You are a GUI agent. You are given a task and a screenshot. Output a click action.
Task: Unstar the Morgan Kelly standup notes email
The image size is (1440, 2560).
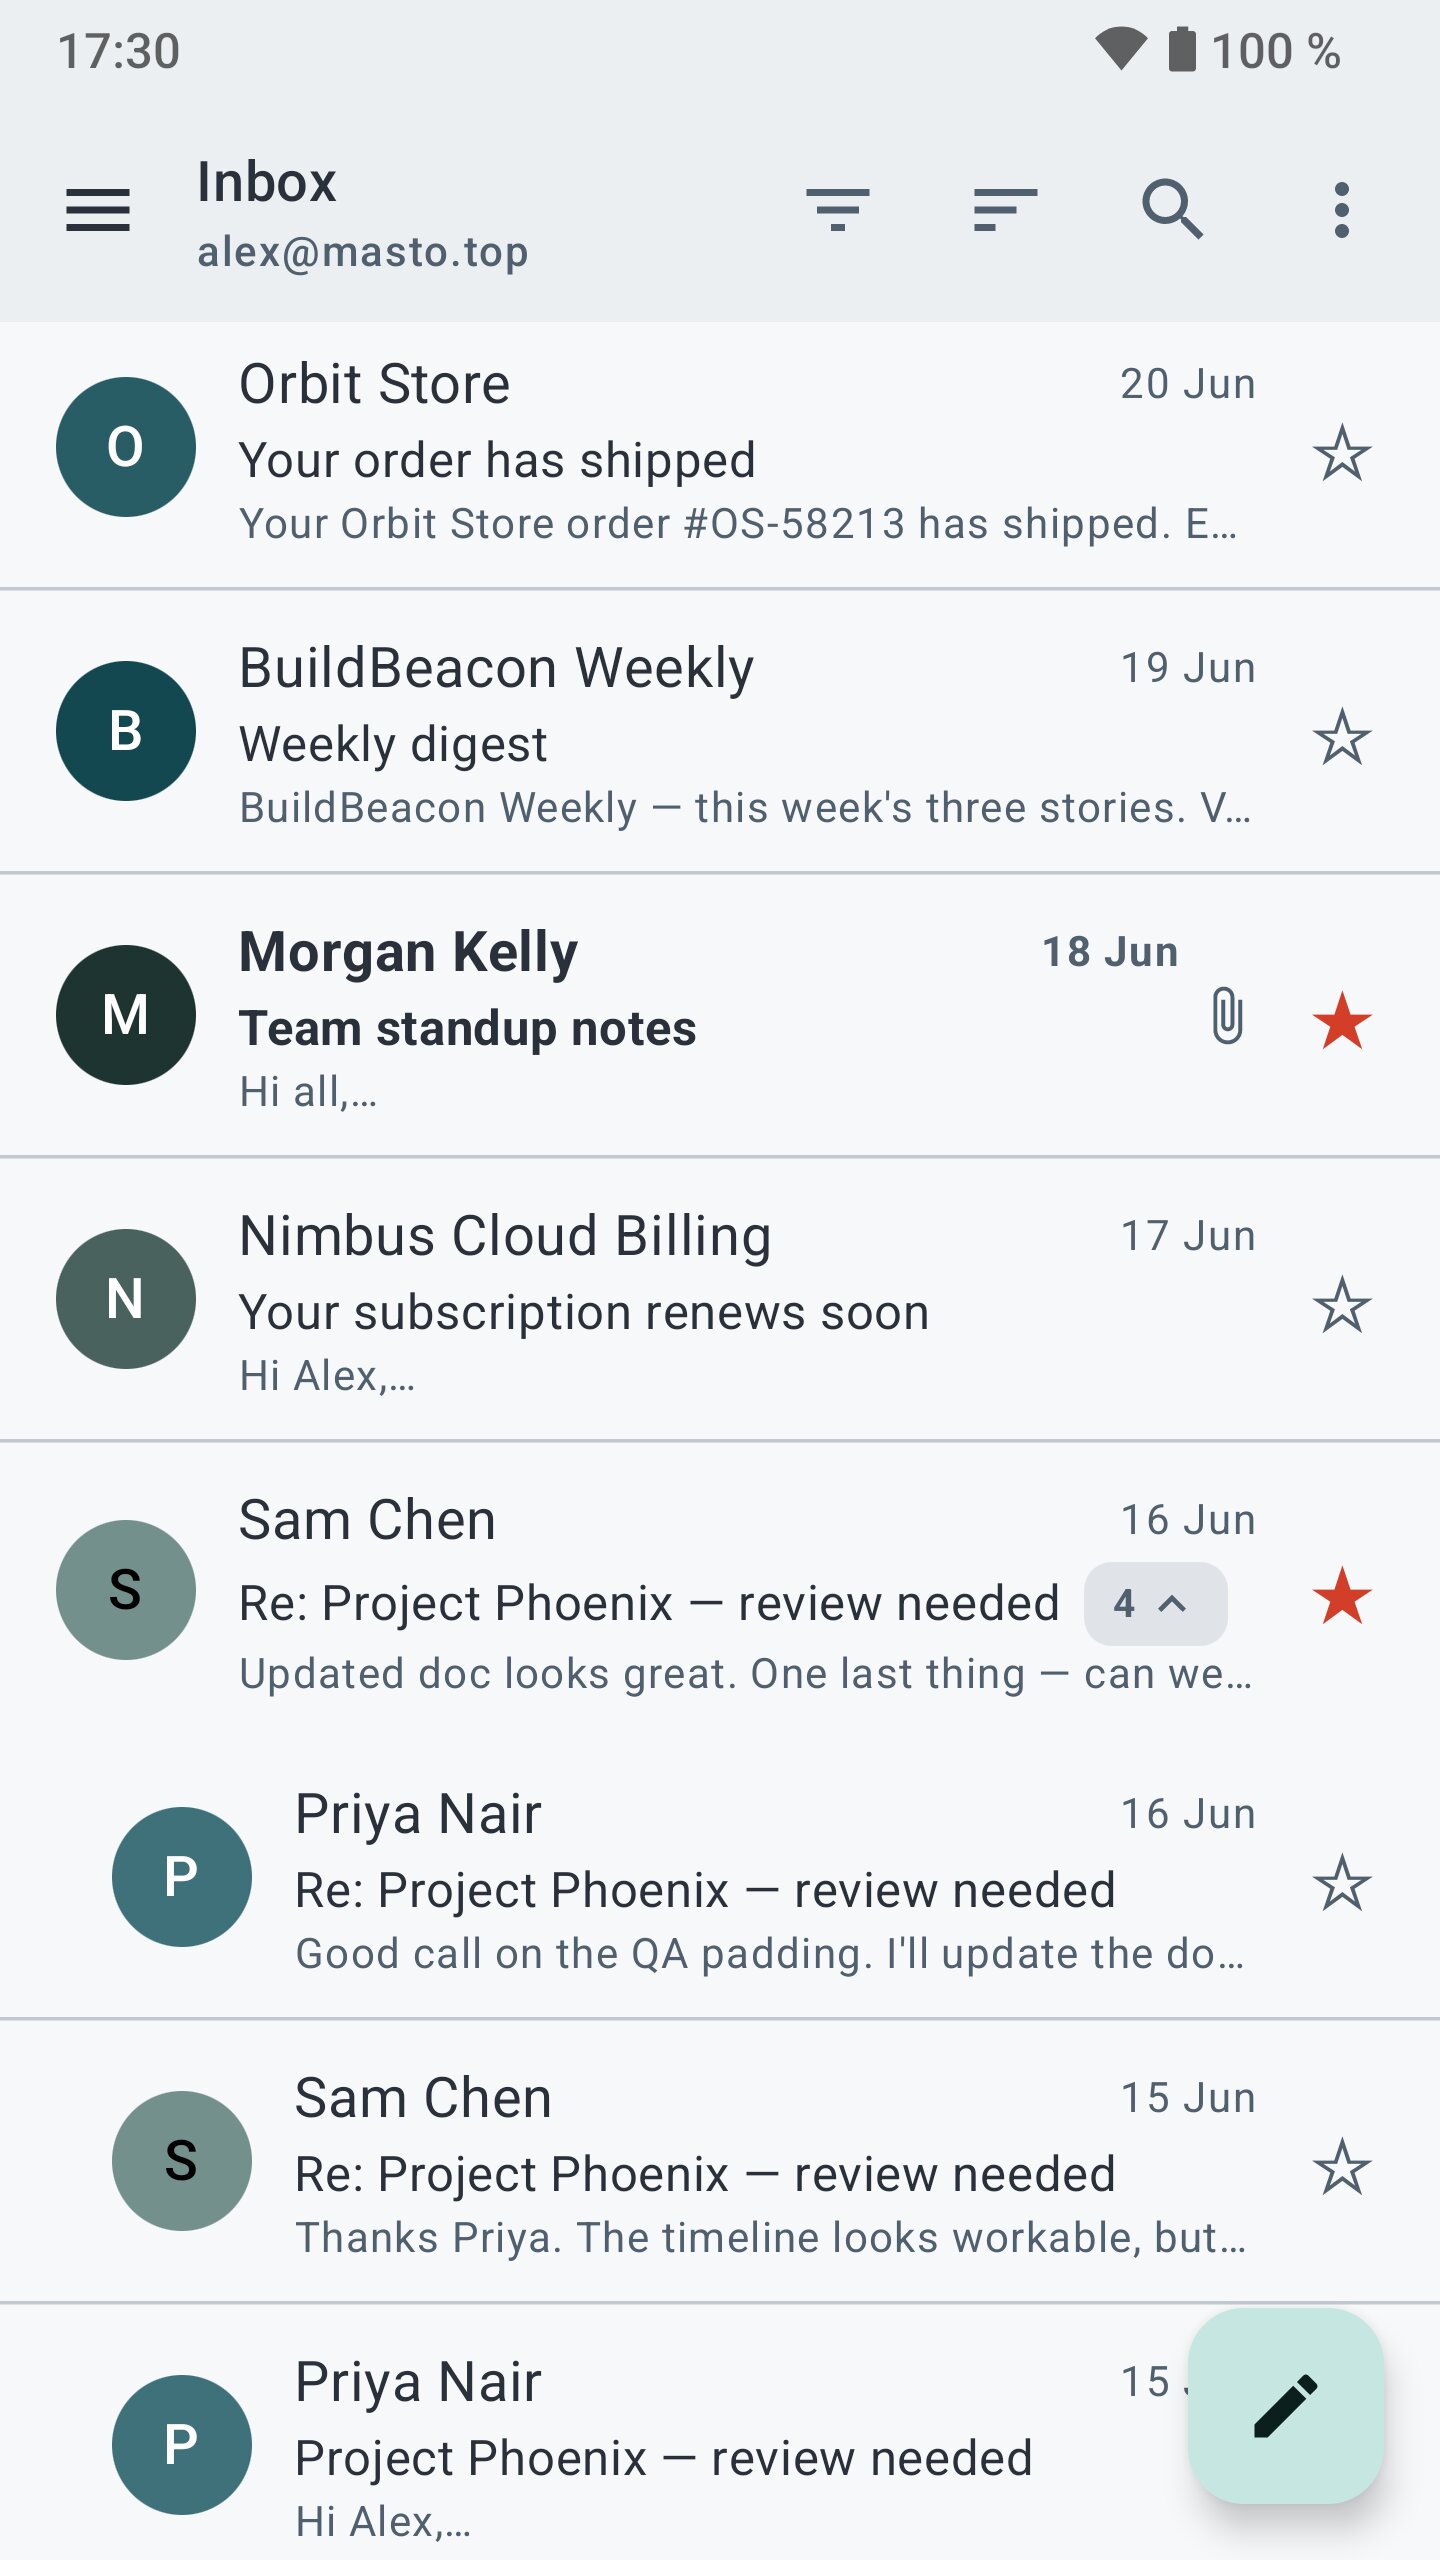1342,1021
